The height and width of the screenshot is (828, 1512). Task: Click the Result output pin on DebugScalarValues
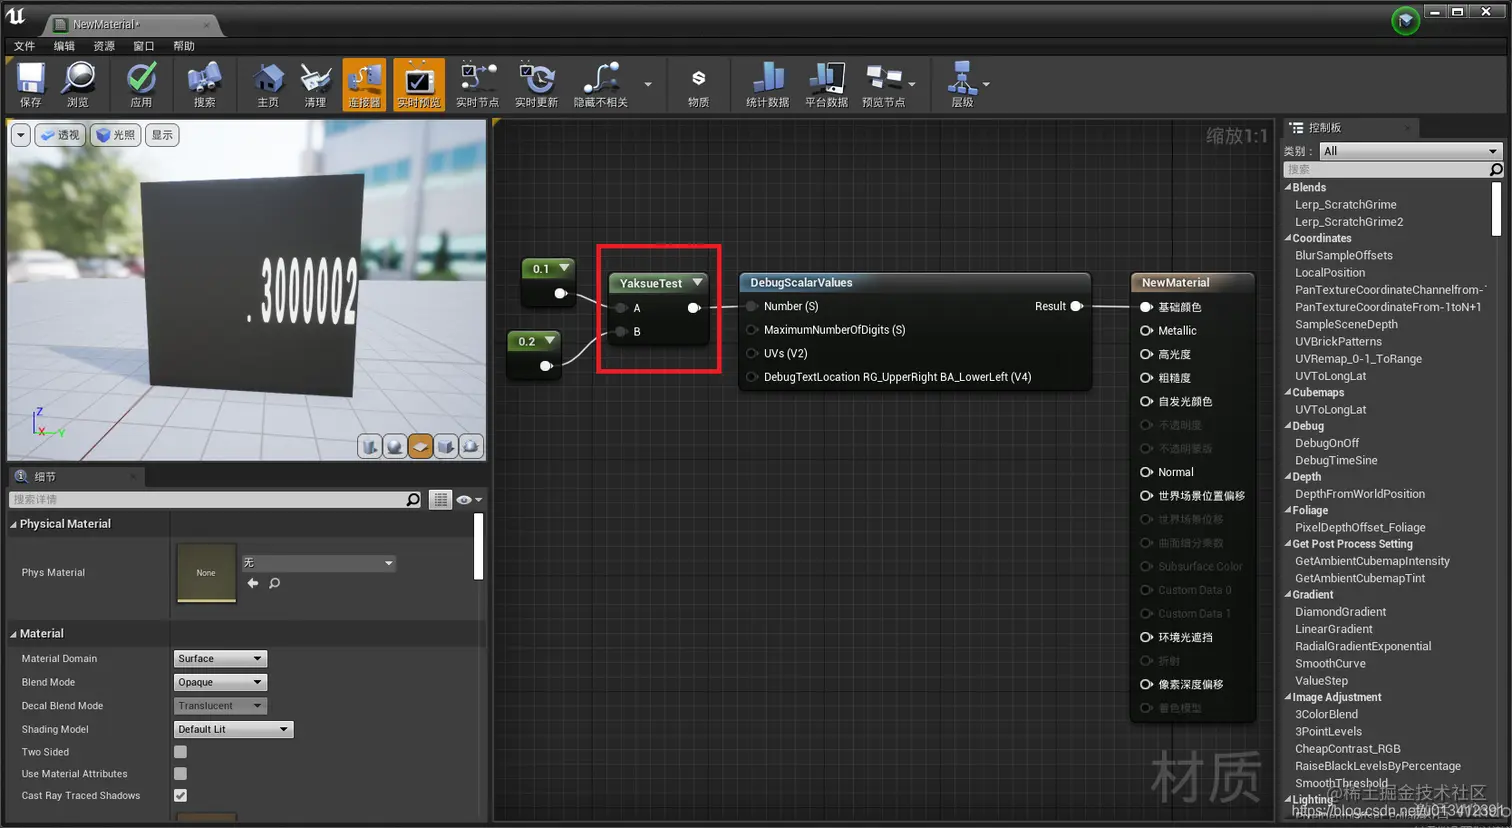(1077, 306)
